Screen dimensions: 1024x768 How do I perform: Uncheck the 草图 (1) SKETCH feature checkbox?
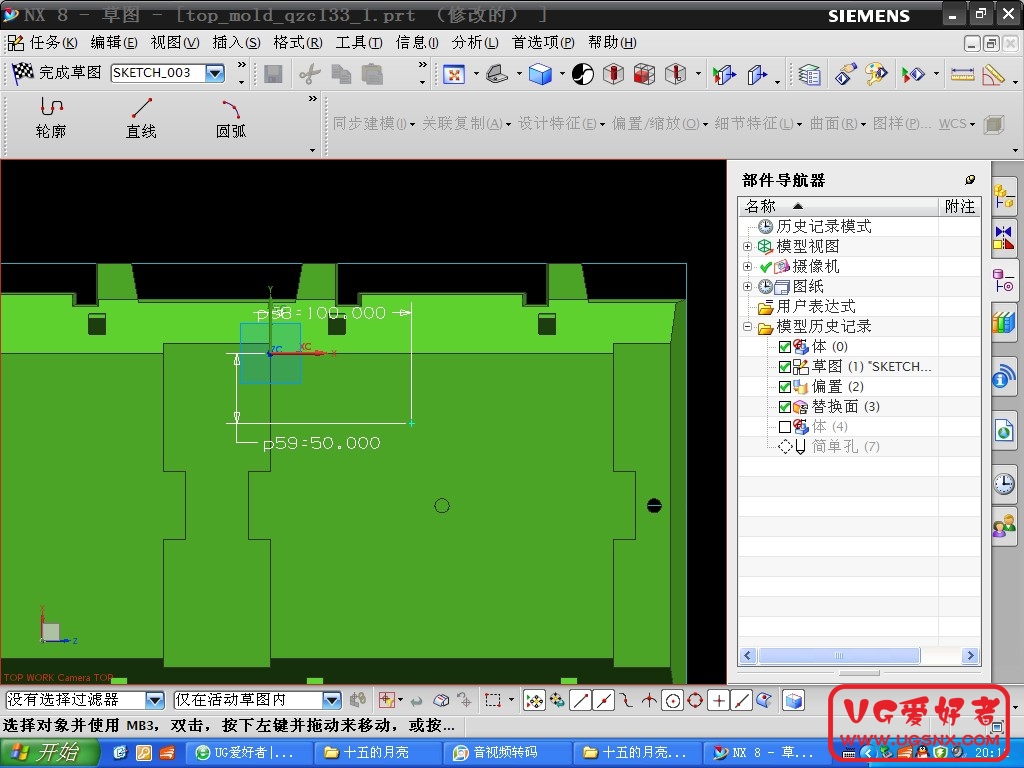785,367
